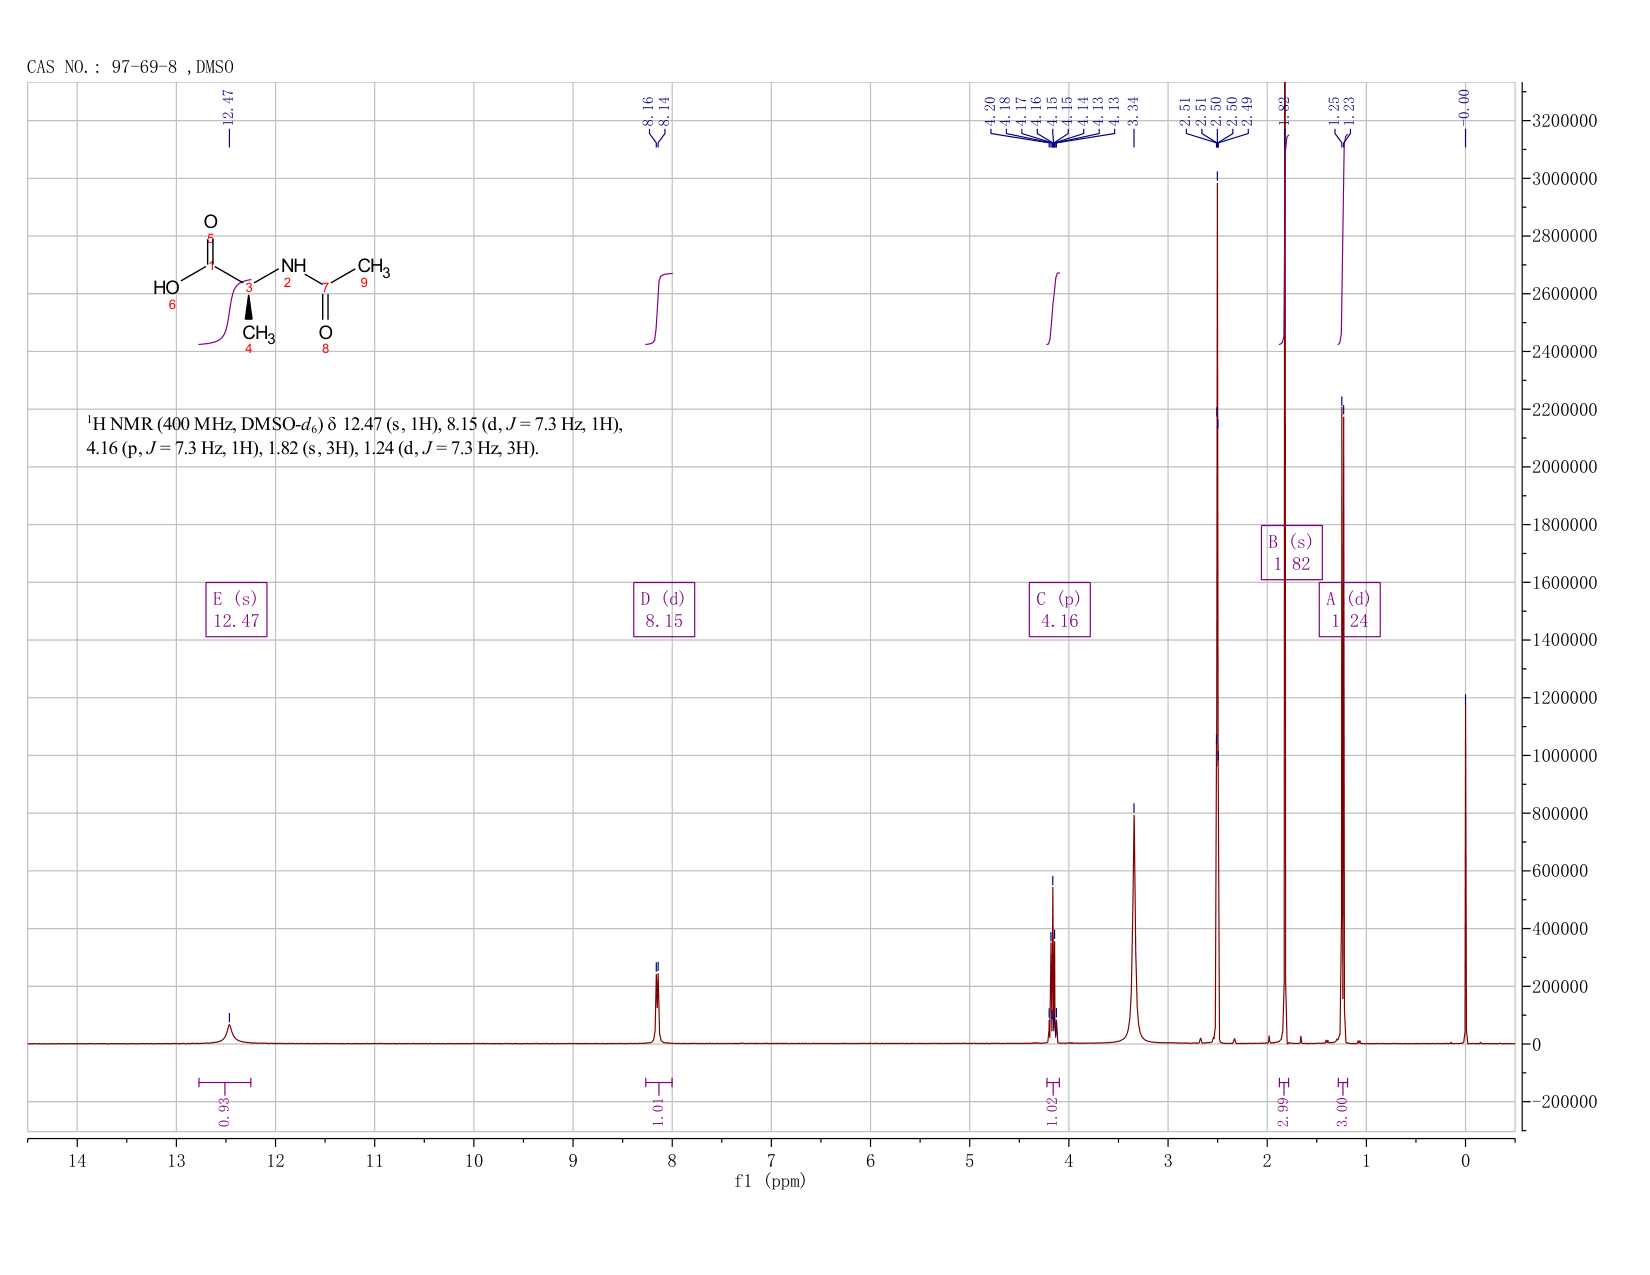Select the 0.93 integral value
The image size is (1650, 1275).
225,1111
